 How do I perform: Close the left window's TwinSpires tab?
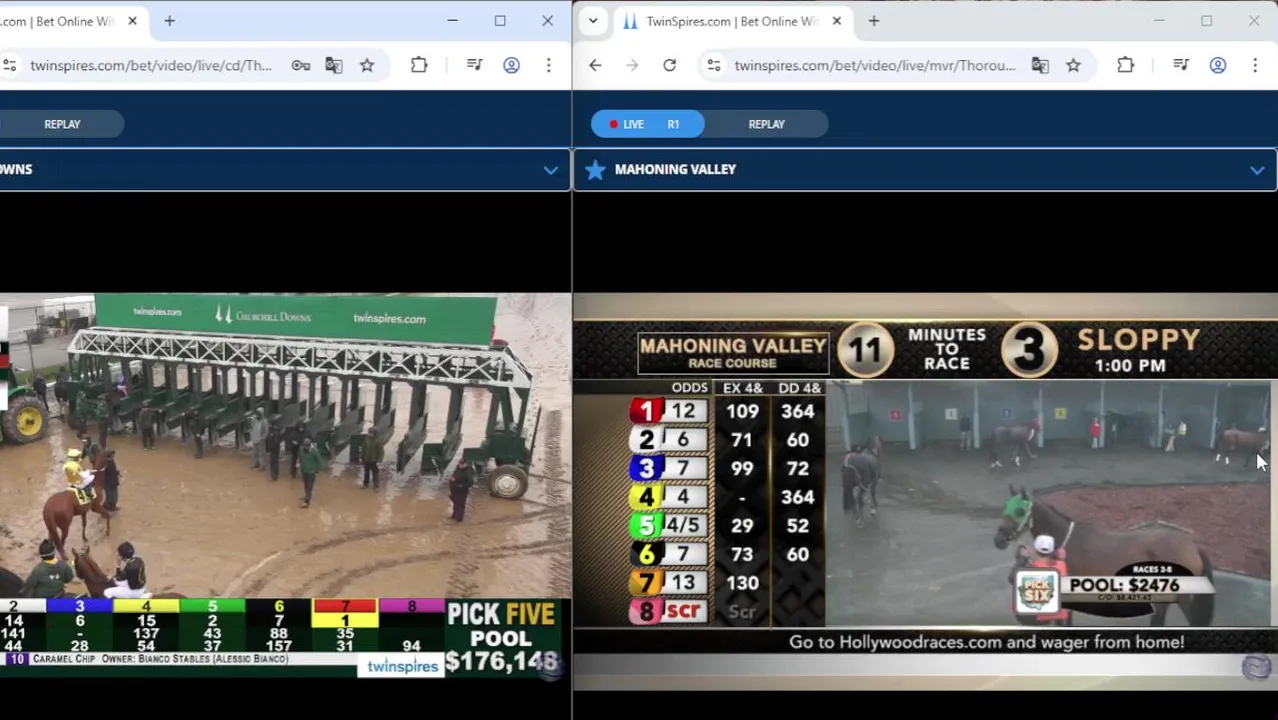(132, 21)
